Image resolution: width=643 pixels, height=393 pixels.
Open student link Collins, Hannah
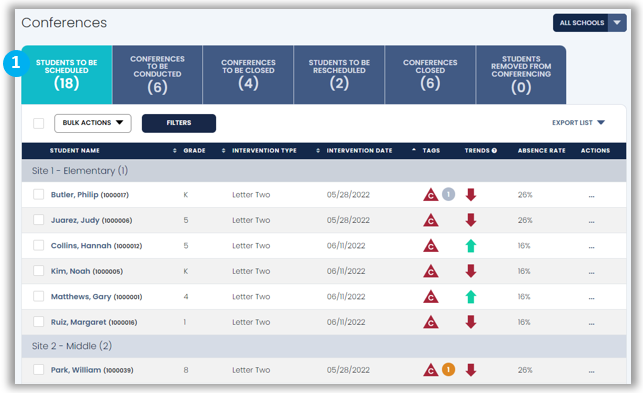96,245
